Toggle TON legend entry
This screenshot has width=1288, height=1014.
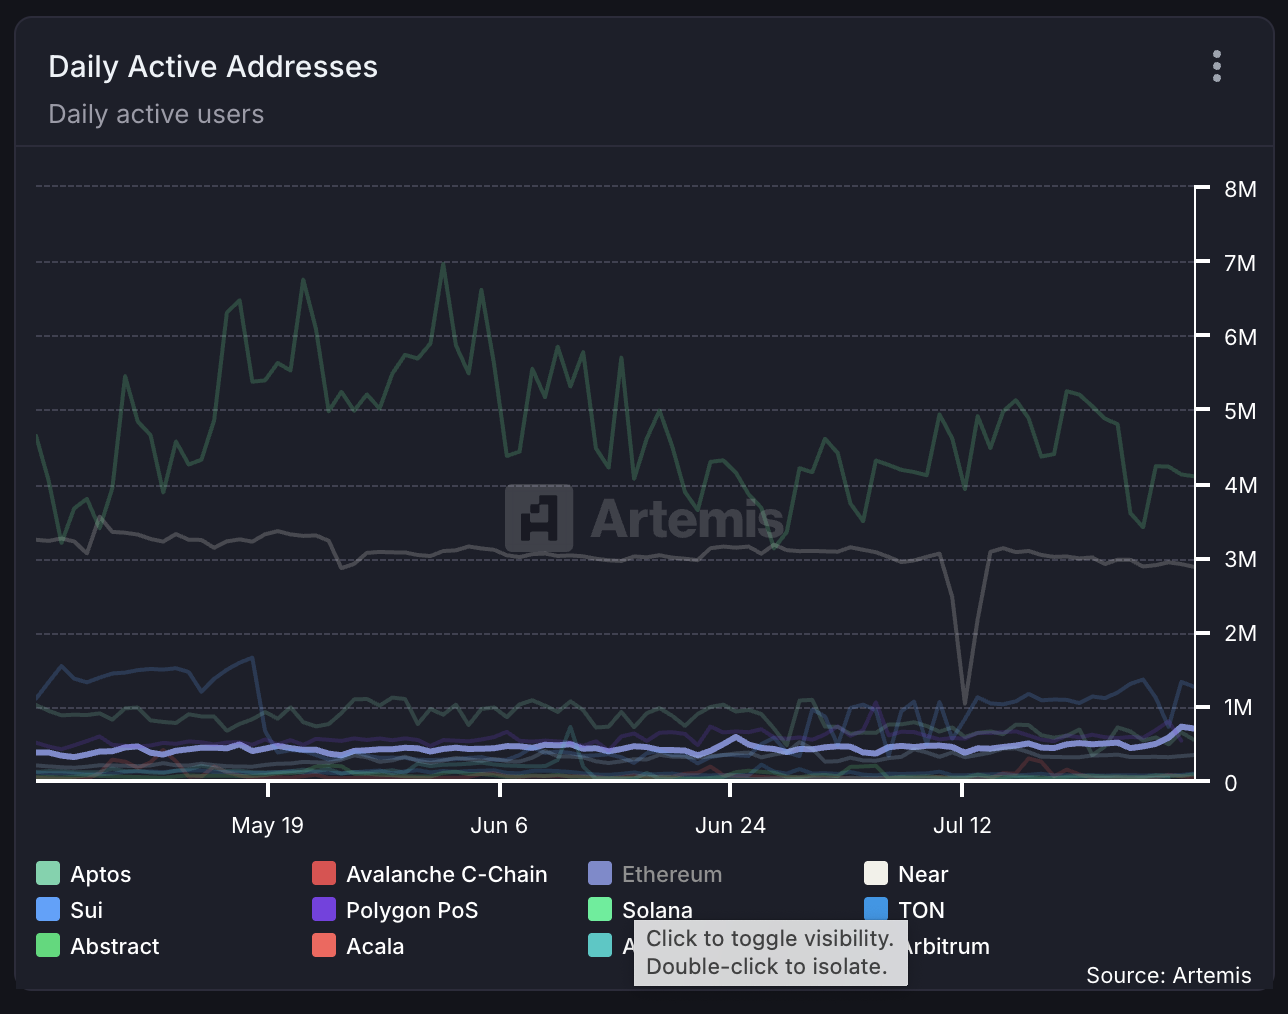tap(904, 910)
